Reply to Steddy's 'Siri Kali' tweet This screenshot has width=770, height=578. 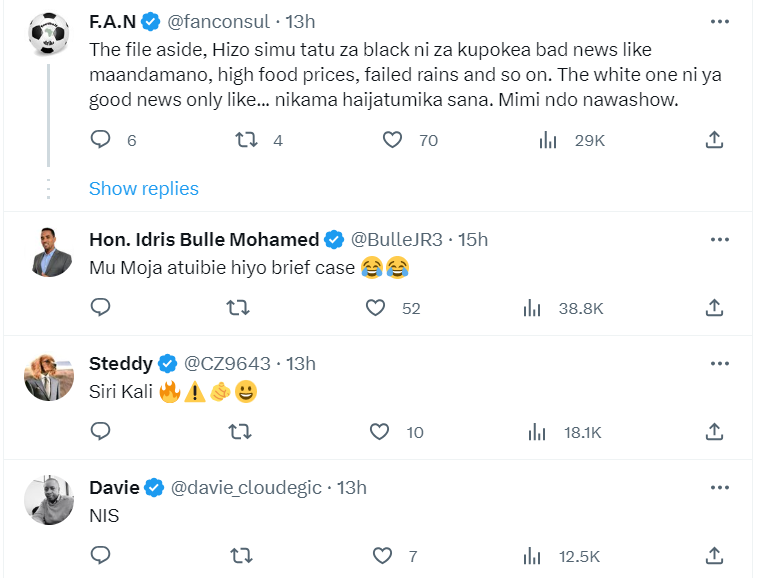click(x=100, y=432)
